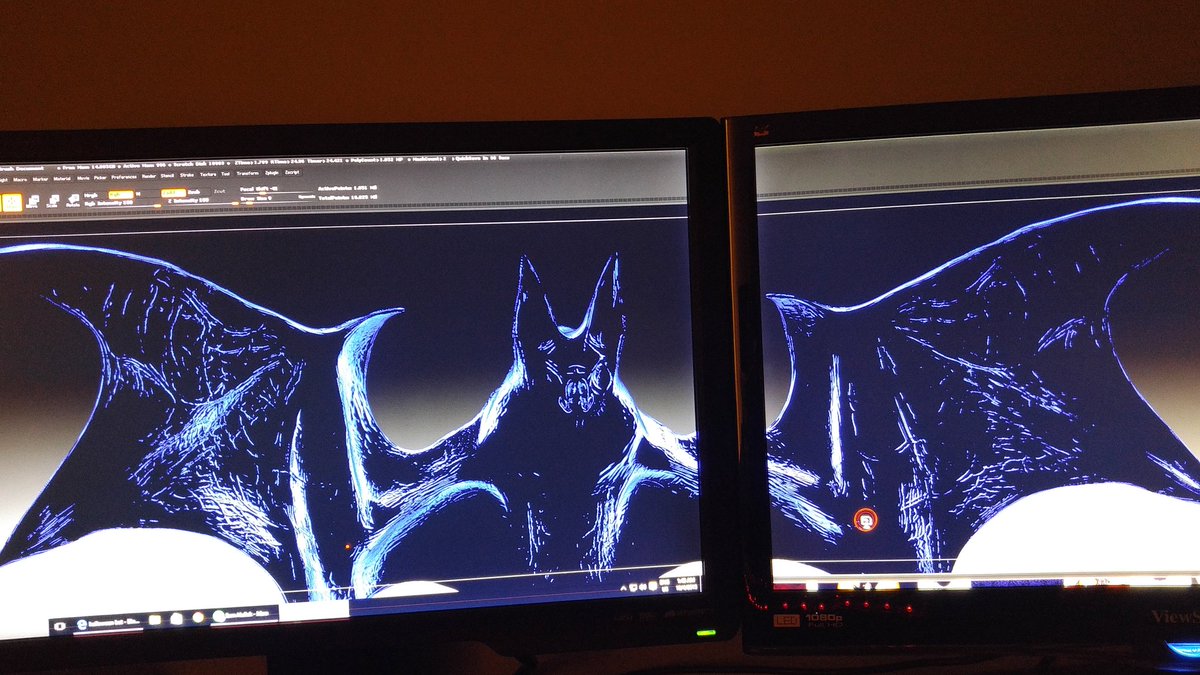
Task: Toggle the highlighted Rgb mode button
Action: (120, 194)
